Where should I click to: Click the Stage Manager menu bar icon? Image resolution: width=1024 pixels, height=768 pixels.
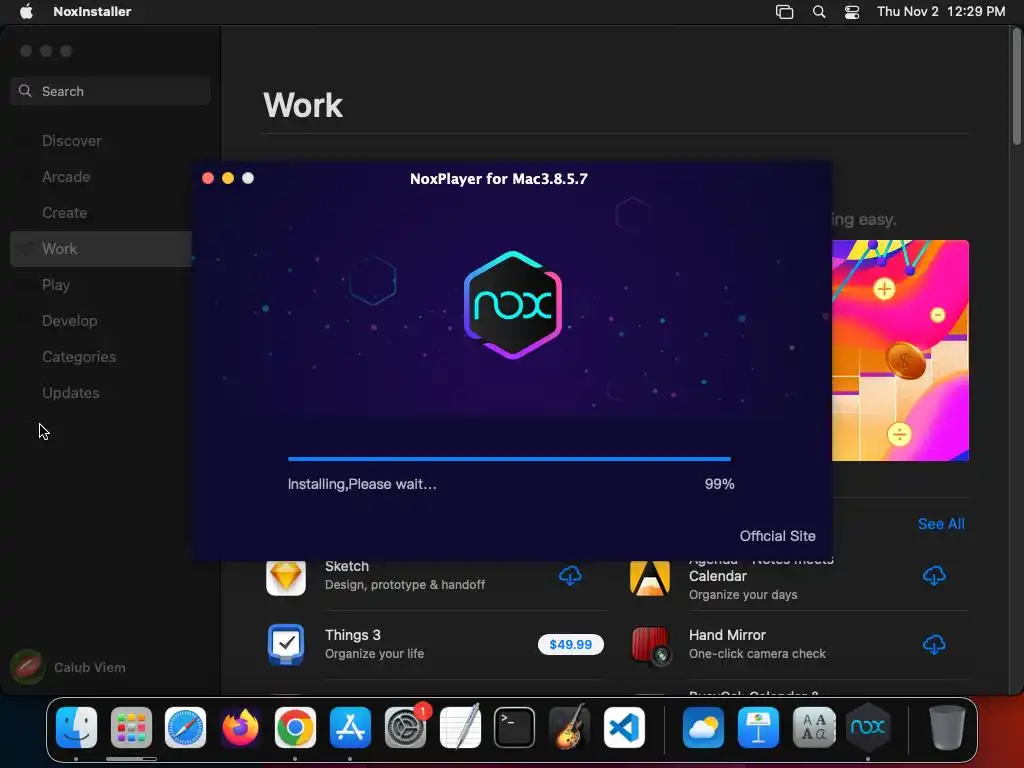pos(784,12)
